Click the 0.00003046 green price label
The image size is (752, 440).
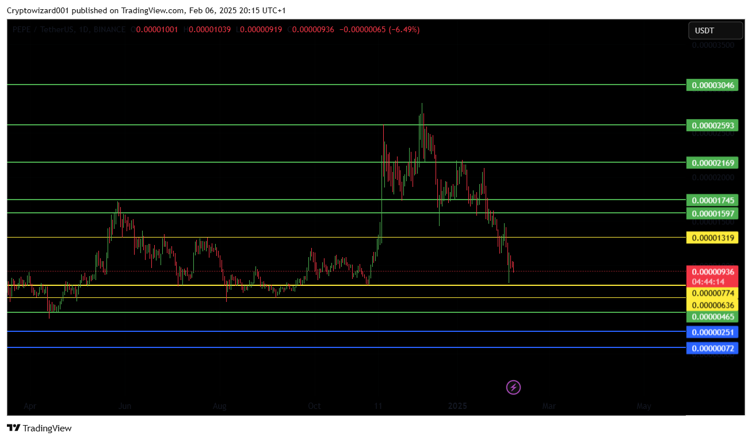[x=713, y=85]
